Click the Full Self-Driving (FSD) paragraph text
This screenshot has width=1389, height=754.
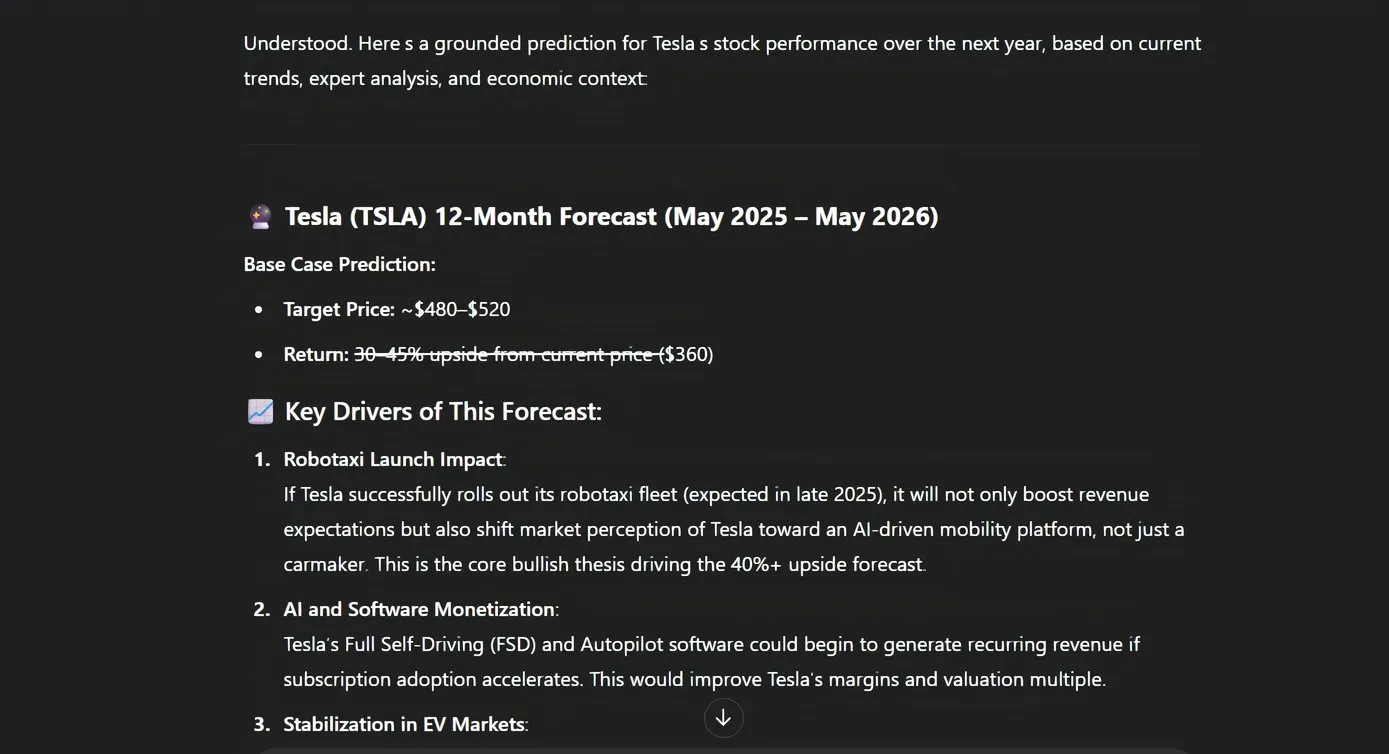[x=711, y=662]
